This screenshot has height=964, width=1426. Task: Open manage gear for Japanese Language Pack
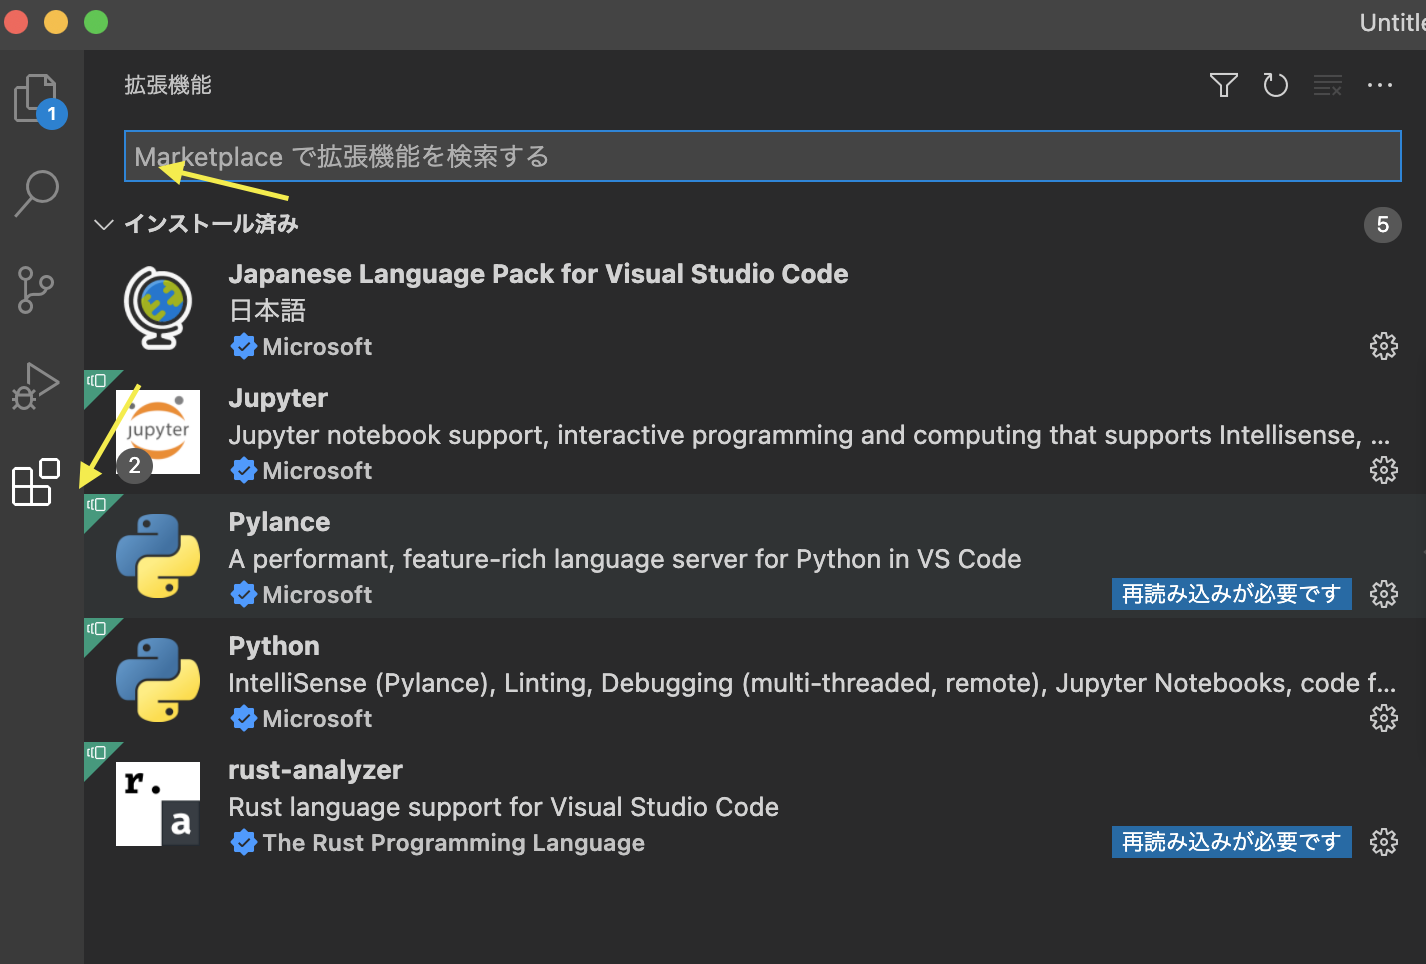(1384, 346)
